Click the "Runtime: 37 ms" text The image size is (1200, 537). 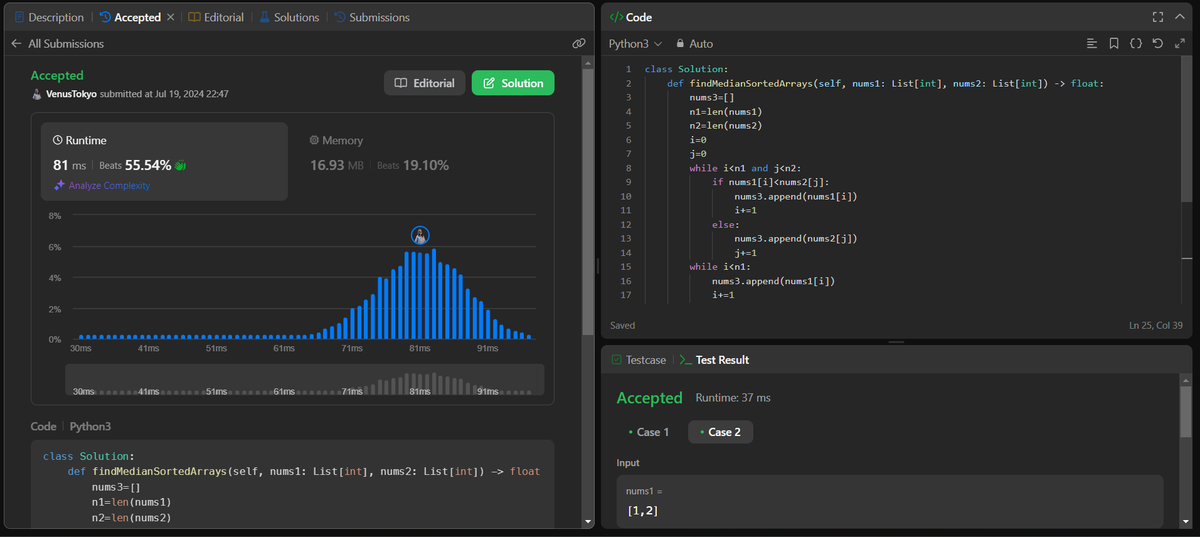click(x=733, y=398)
